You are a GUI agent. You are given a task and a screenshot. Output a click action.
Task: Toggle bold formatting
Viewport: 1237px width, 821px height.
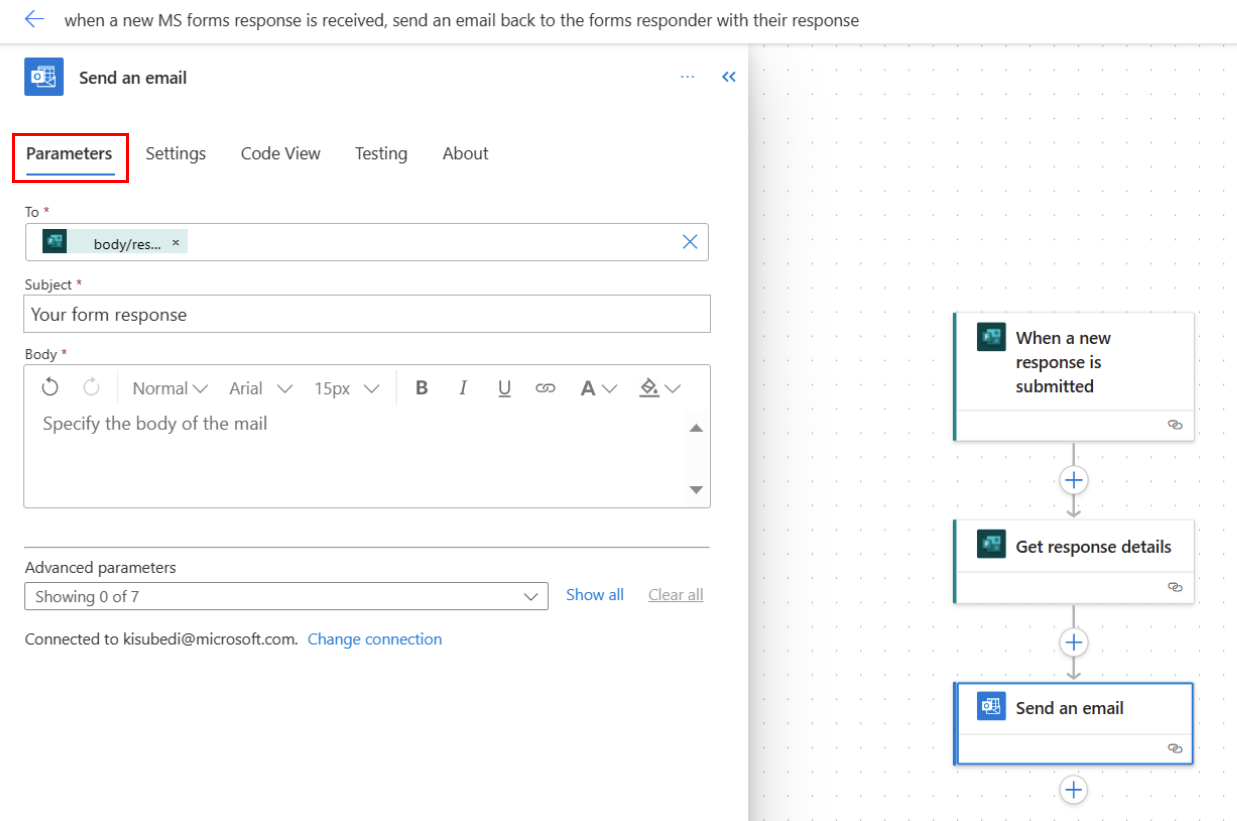tap(422, 388)
